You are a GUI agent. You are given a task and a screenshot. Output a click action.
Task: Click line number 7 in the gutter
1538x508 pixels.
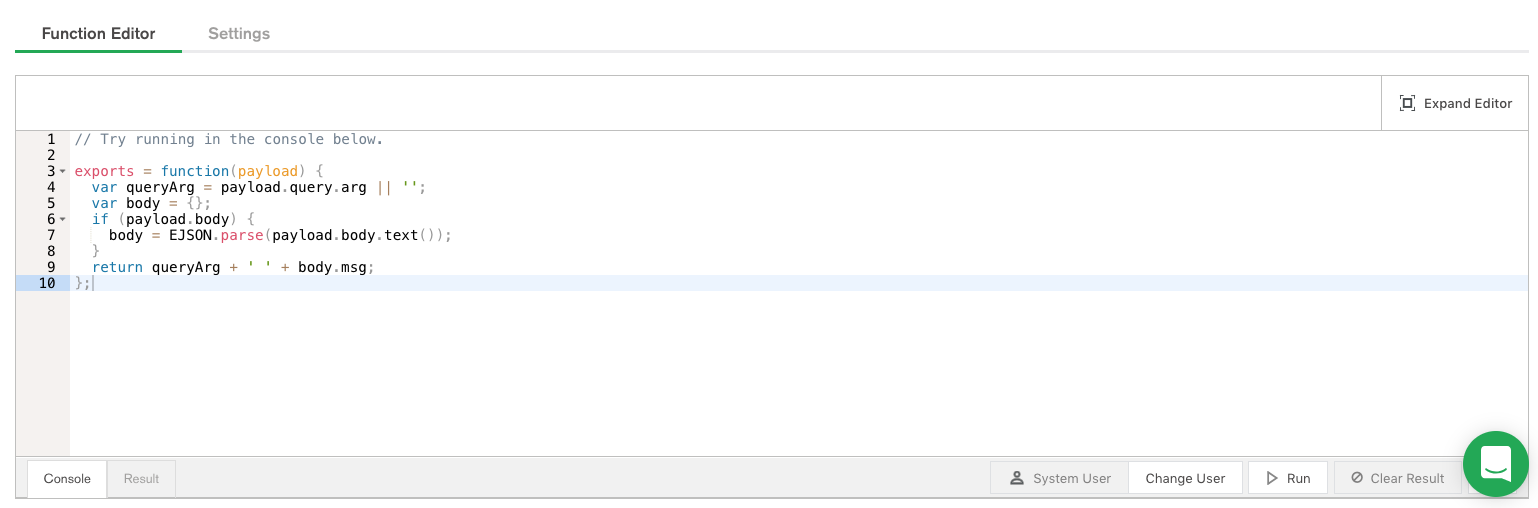click(x=50, y=235)
